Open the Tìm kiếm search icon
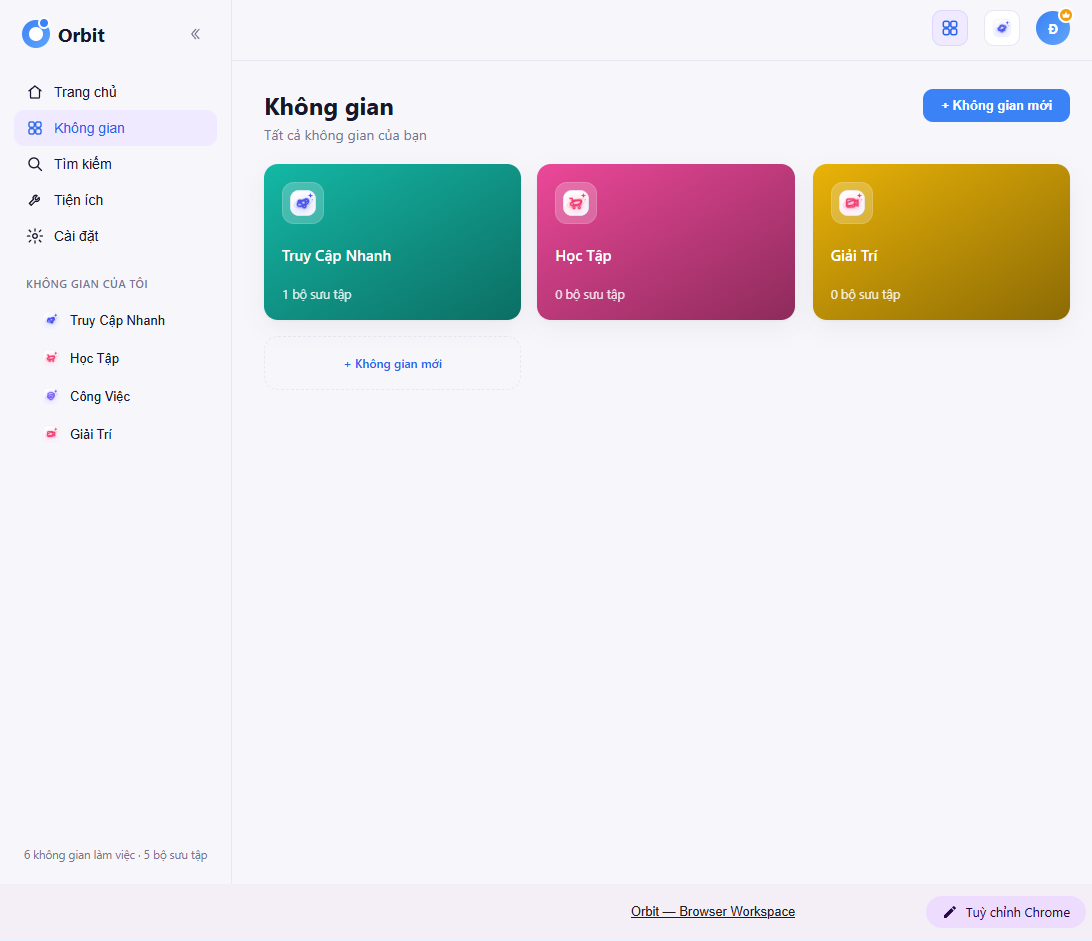Viewport: 1092px width, 941px height. 35,164
